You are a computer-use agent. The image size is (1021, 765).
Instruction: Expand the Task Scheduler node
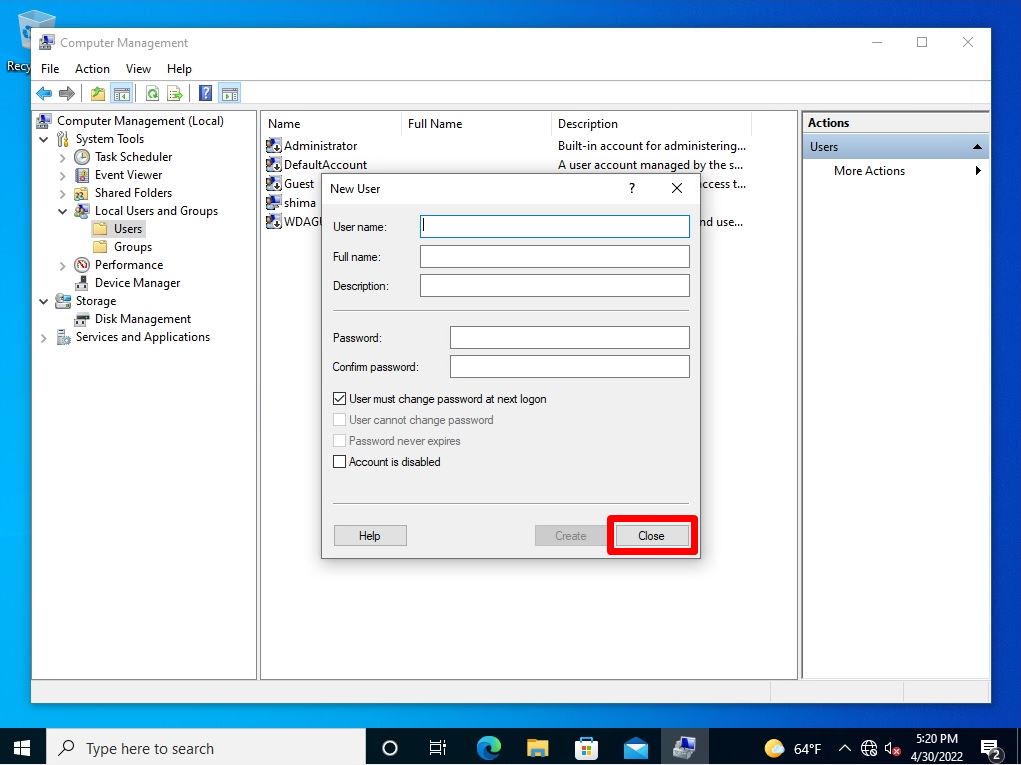pyautogui.click(x=63, y=158)
